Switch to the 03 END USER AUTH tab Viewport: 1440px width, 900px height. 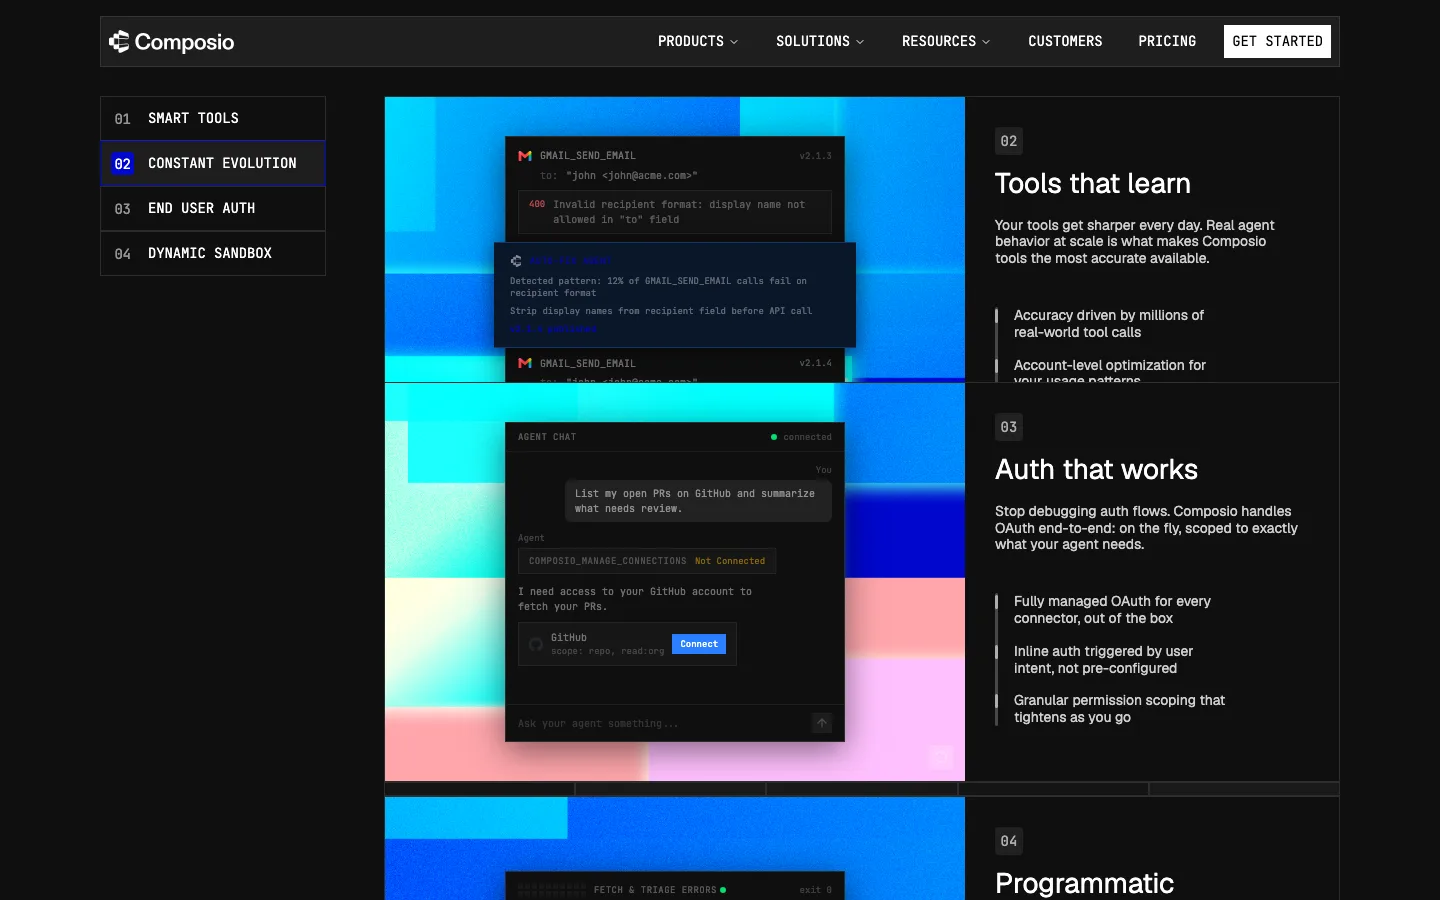click(213, 208)
